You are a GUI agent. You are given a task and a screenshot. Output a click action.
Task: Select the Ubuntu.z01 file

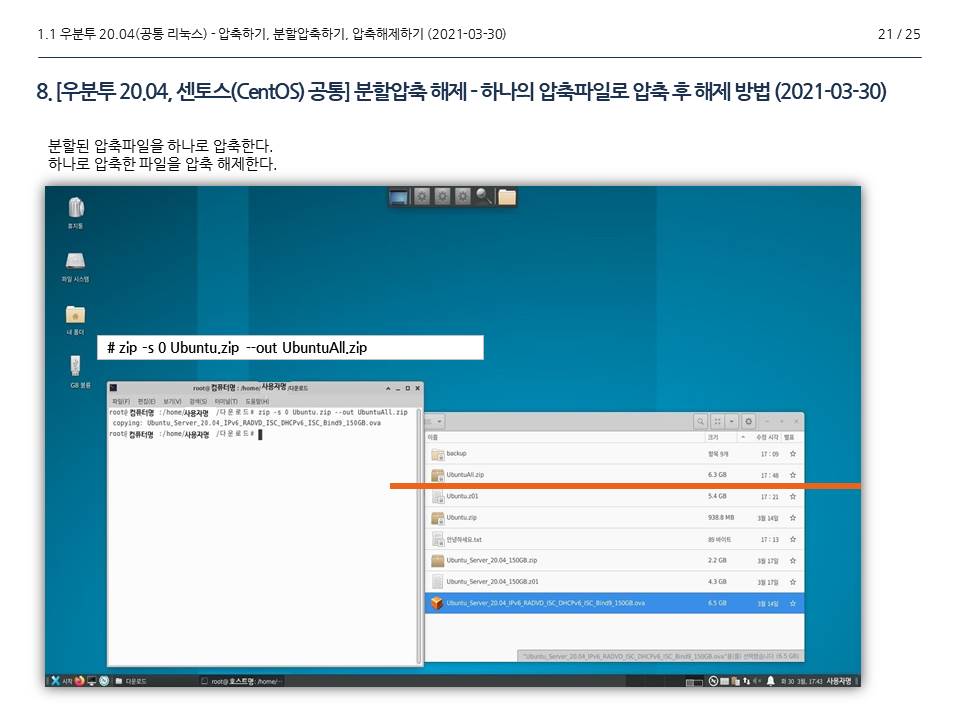(x=615, y=497)
